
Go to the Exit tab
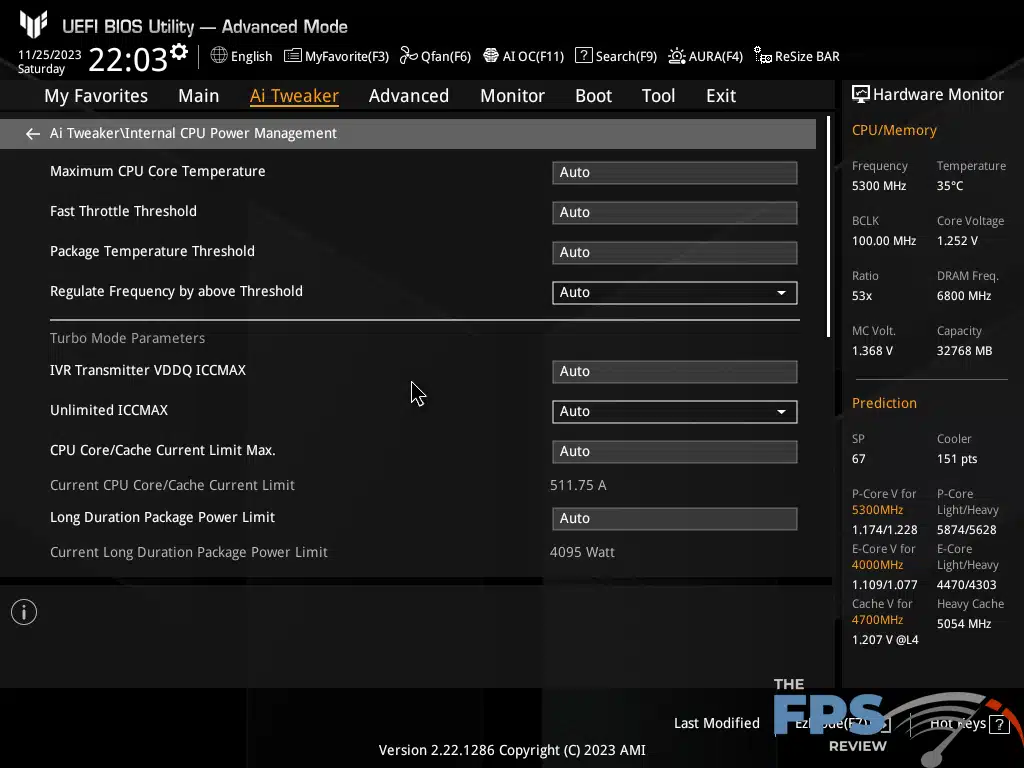pos(721,96)
